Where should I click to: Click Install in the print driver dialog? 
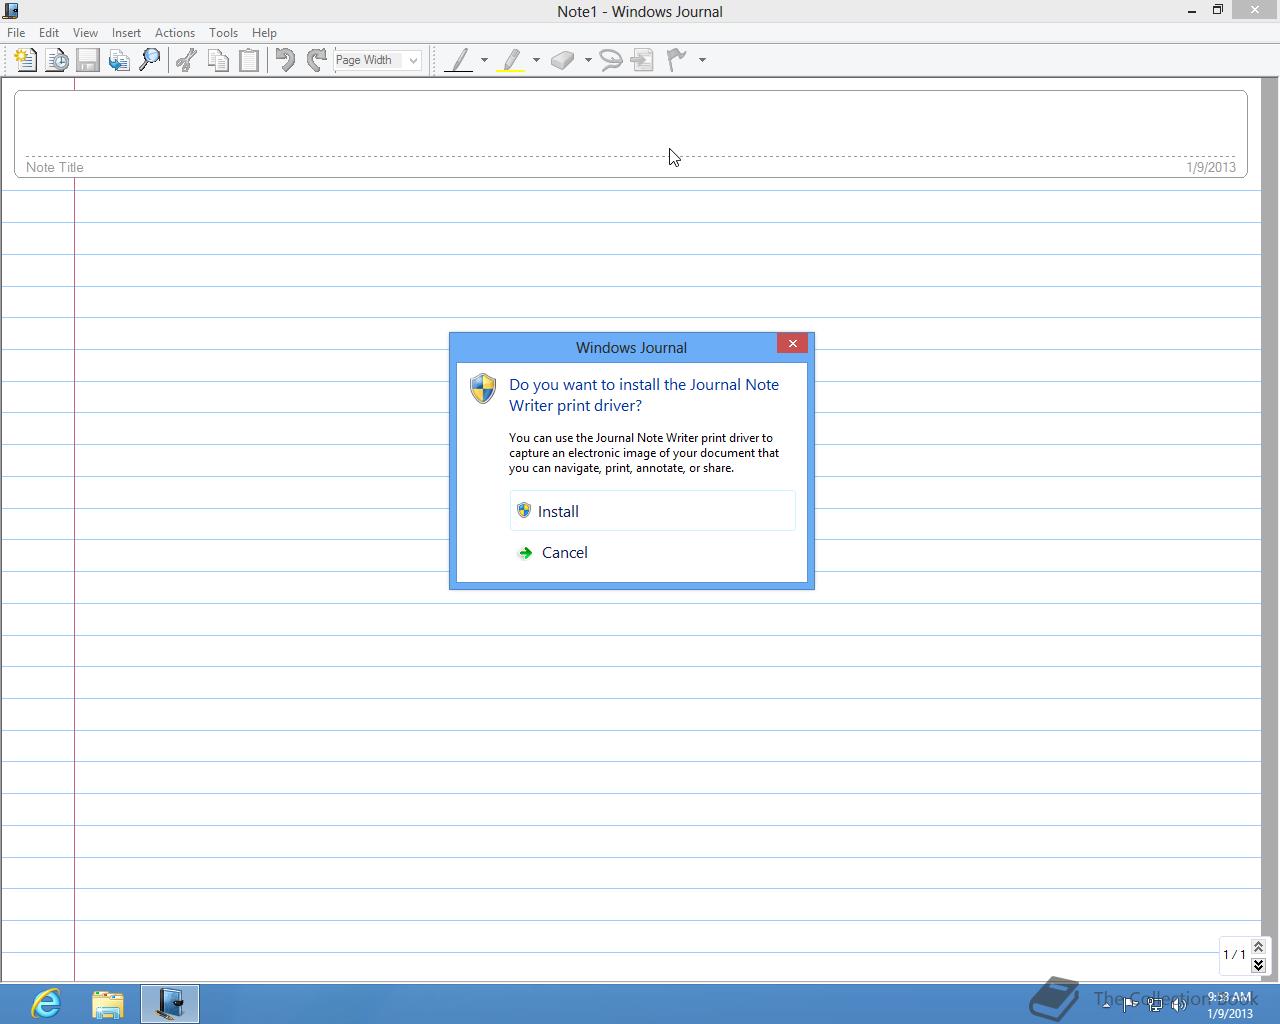652,511
